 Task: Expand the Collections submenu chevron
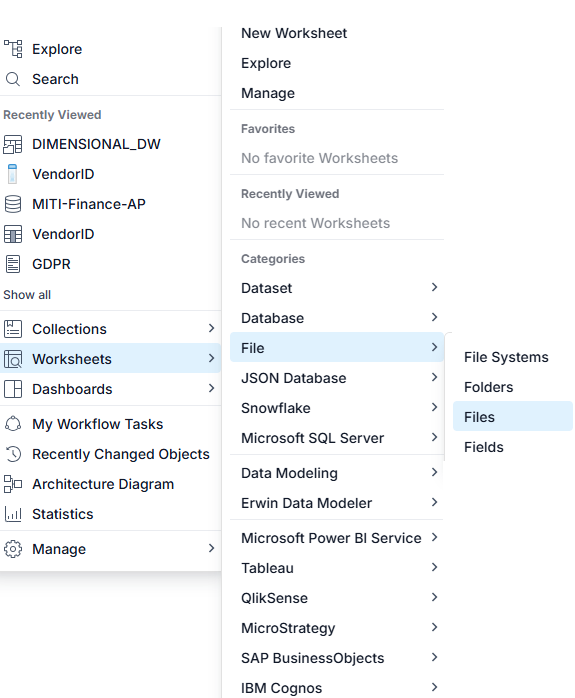pyautogui.click(x=211, y=329)
